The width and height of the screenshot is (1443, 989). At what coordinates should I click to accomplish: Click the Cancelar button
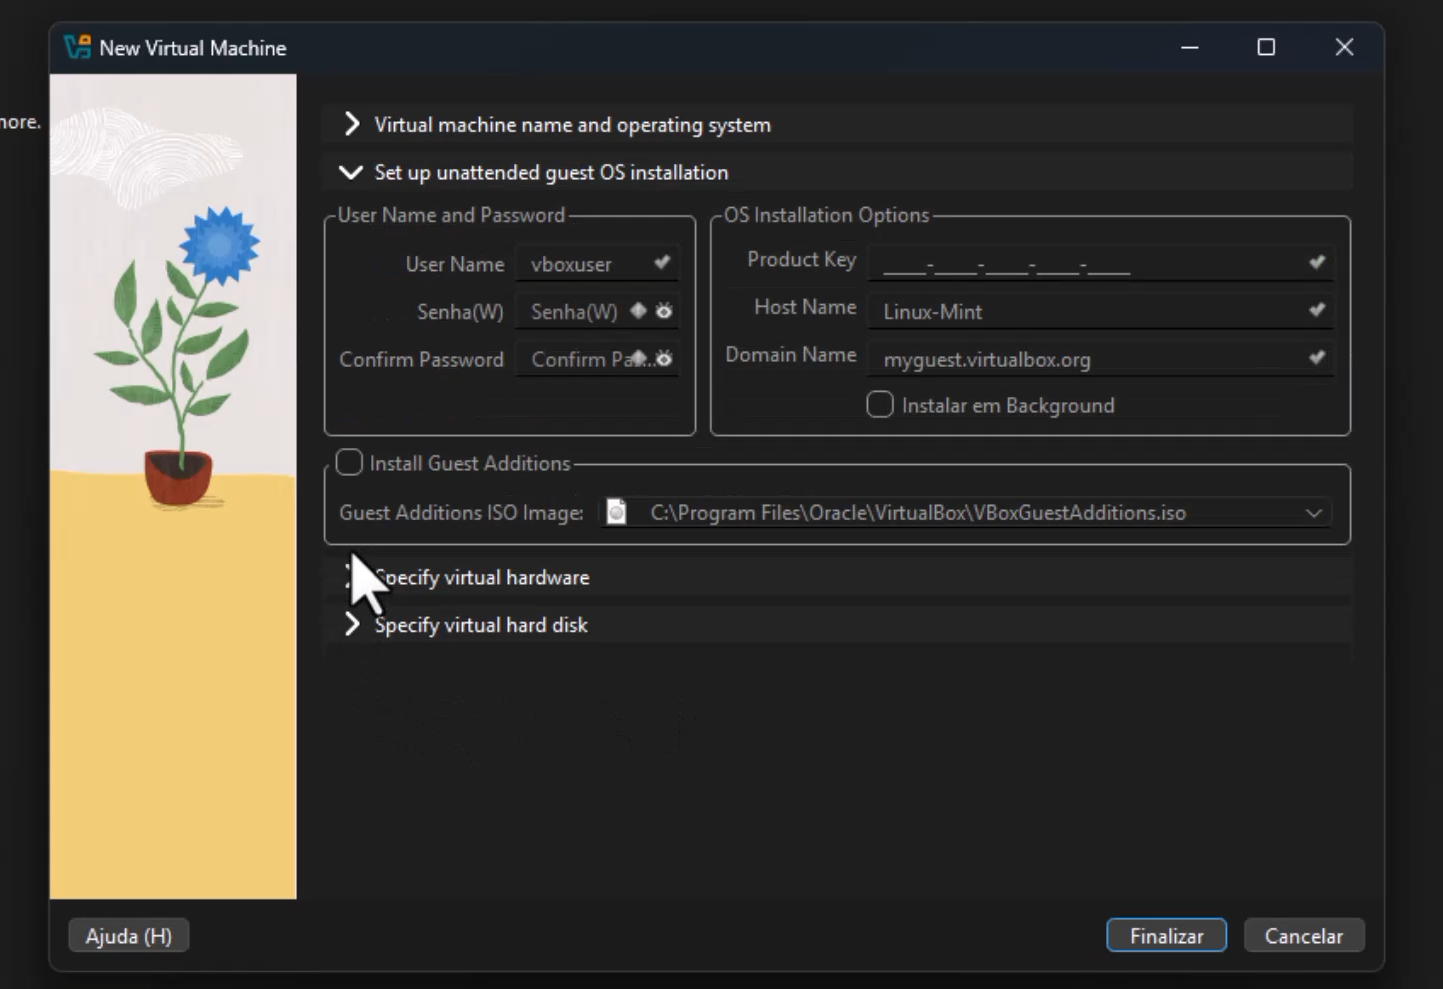[x=1304, y=936]
